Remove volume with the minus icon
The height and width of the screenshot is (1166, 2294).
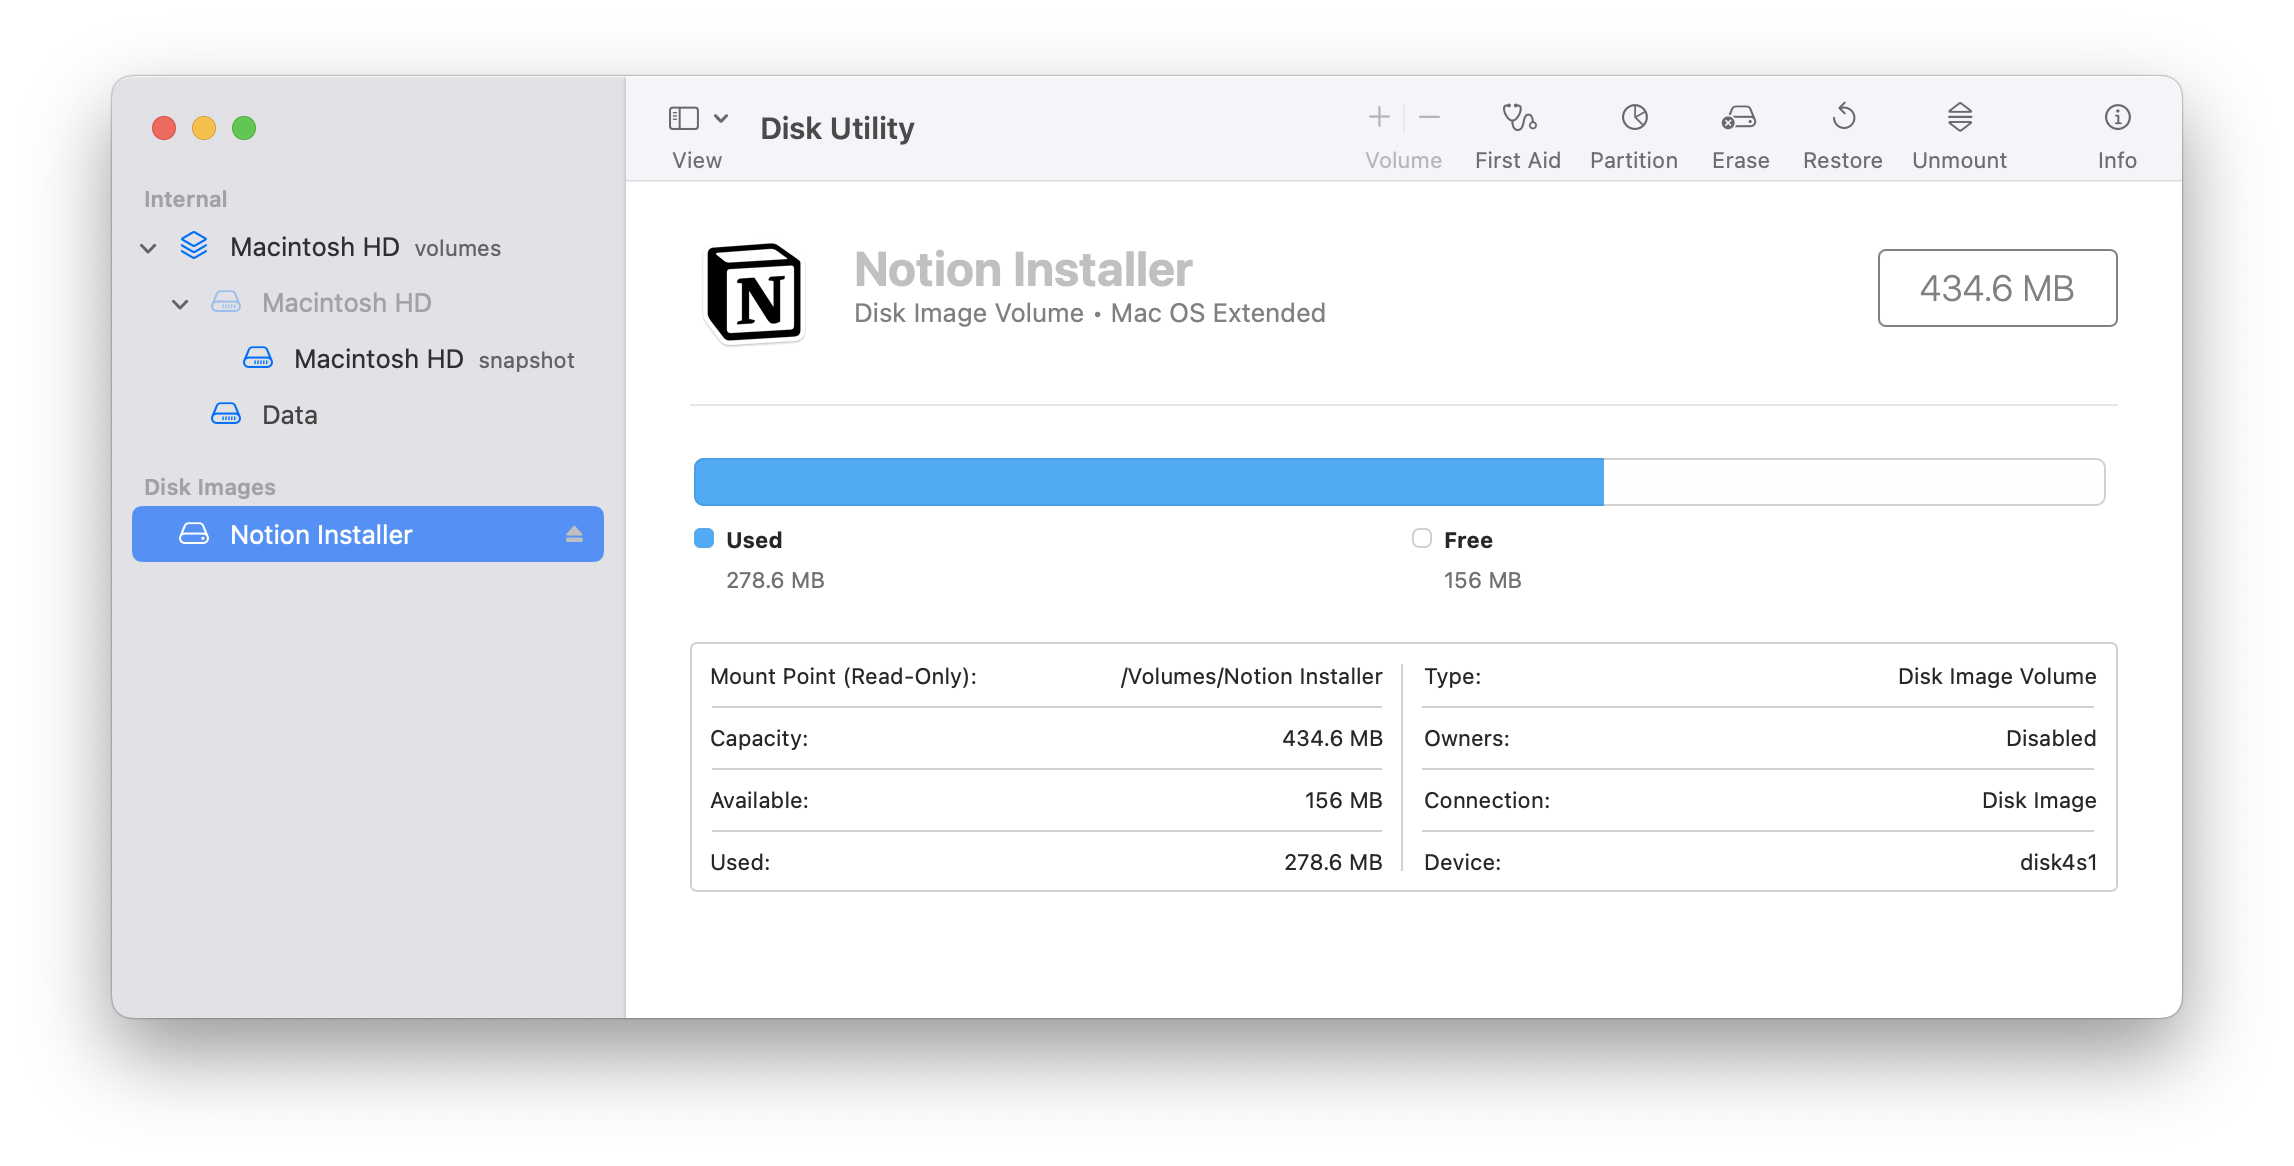coord(1429,117)
